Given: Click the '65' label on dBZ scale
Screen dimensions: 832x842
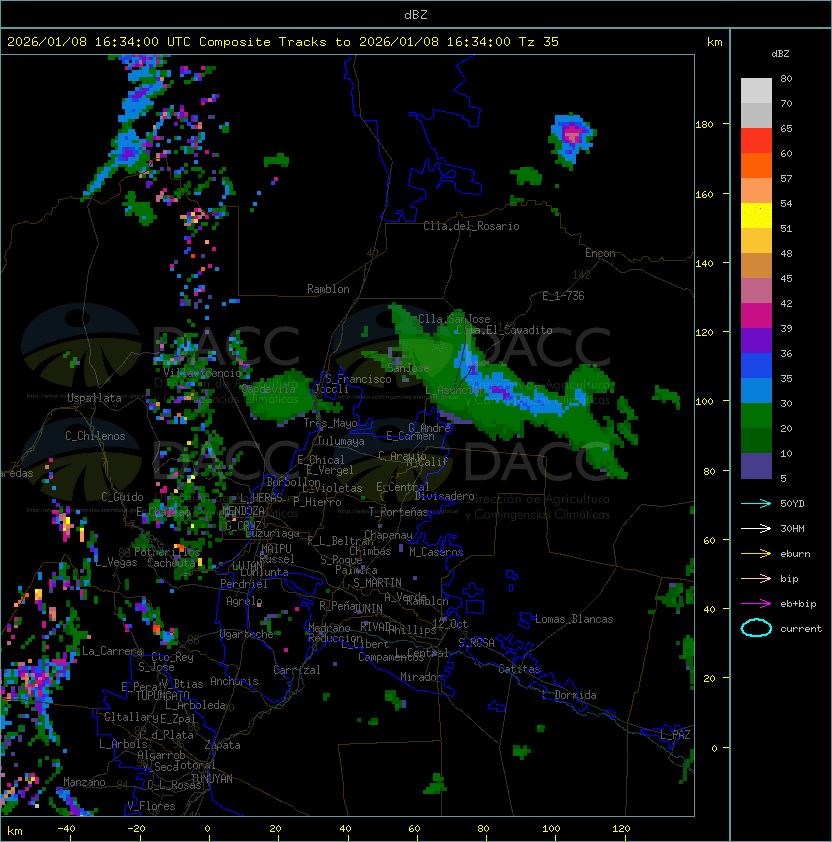Looking at the screenshot, I should point(786,128).
